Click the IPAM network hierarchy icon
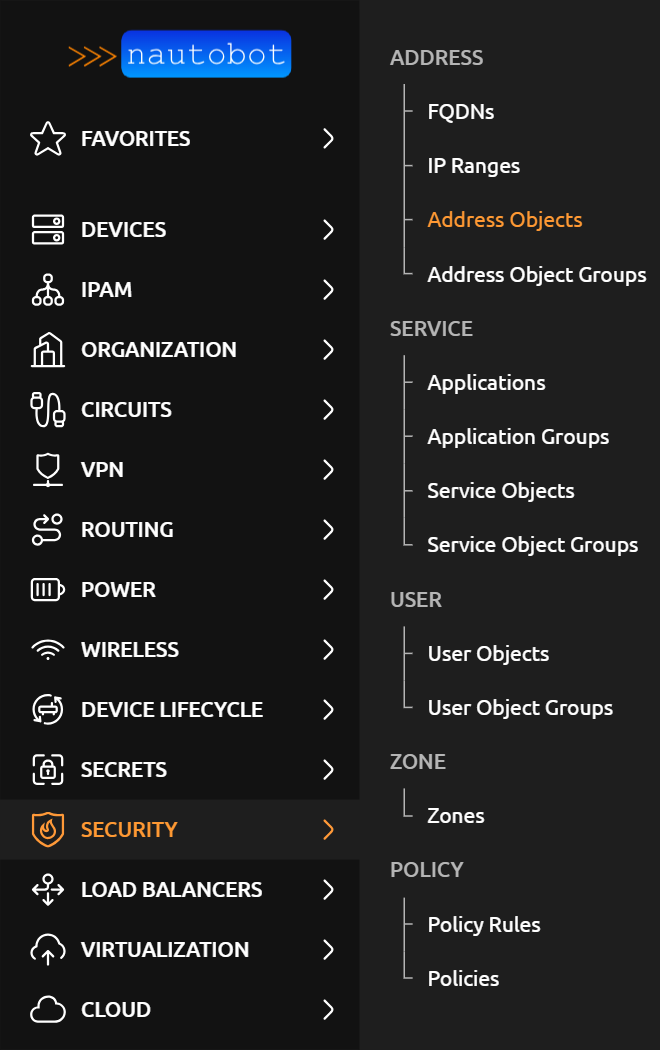This screenshot has height=1050, width=660. pos(47,289)
